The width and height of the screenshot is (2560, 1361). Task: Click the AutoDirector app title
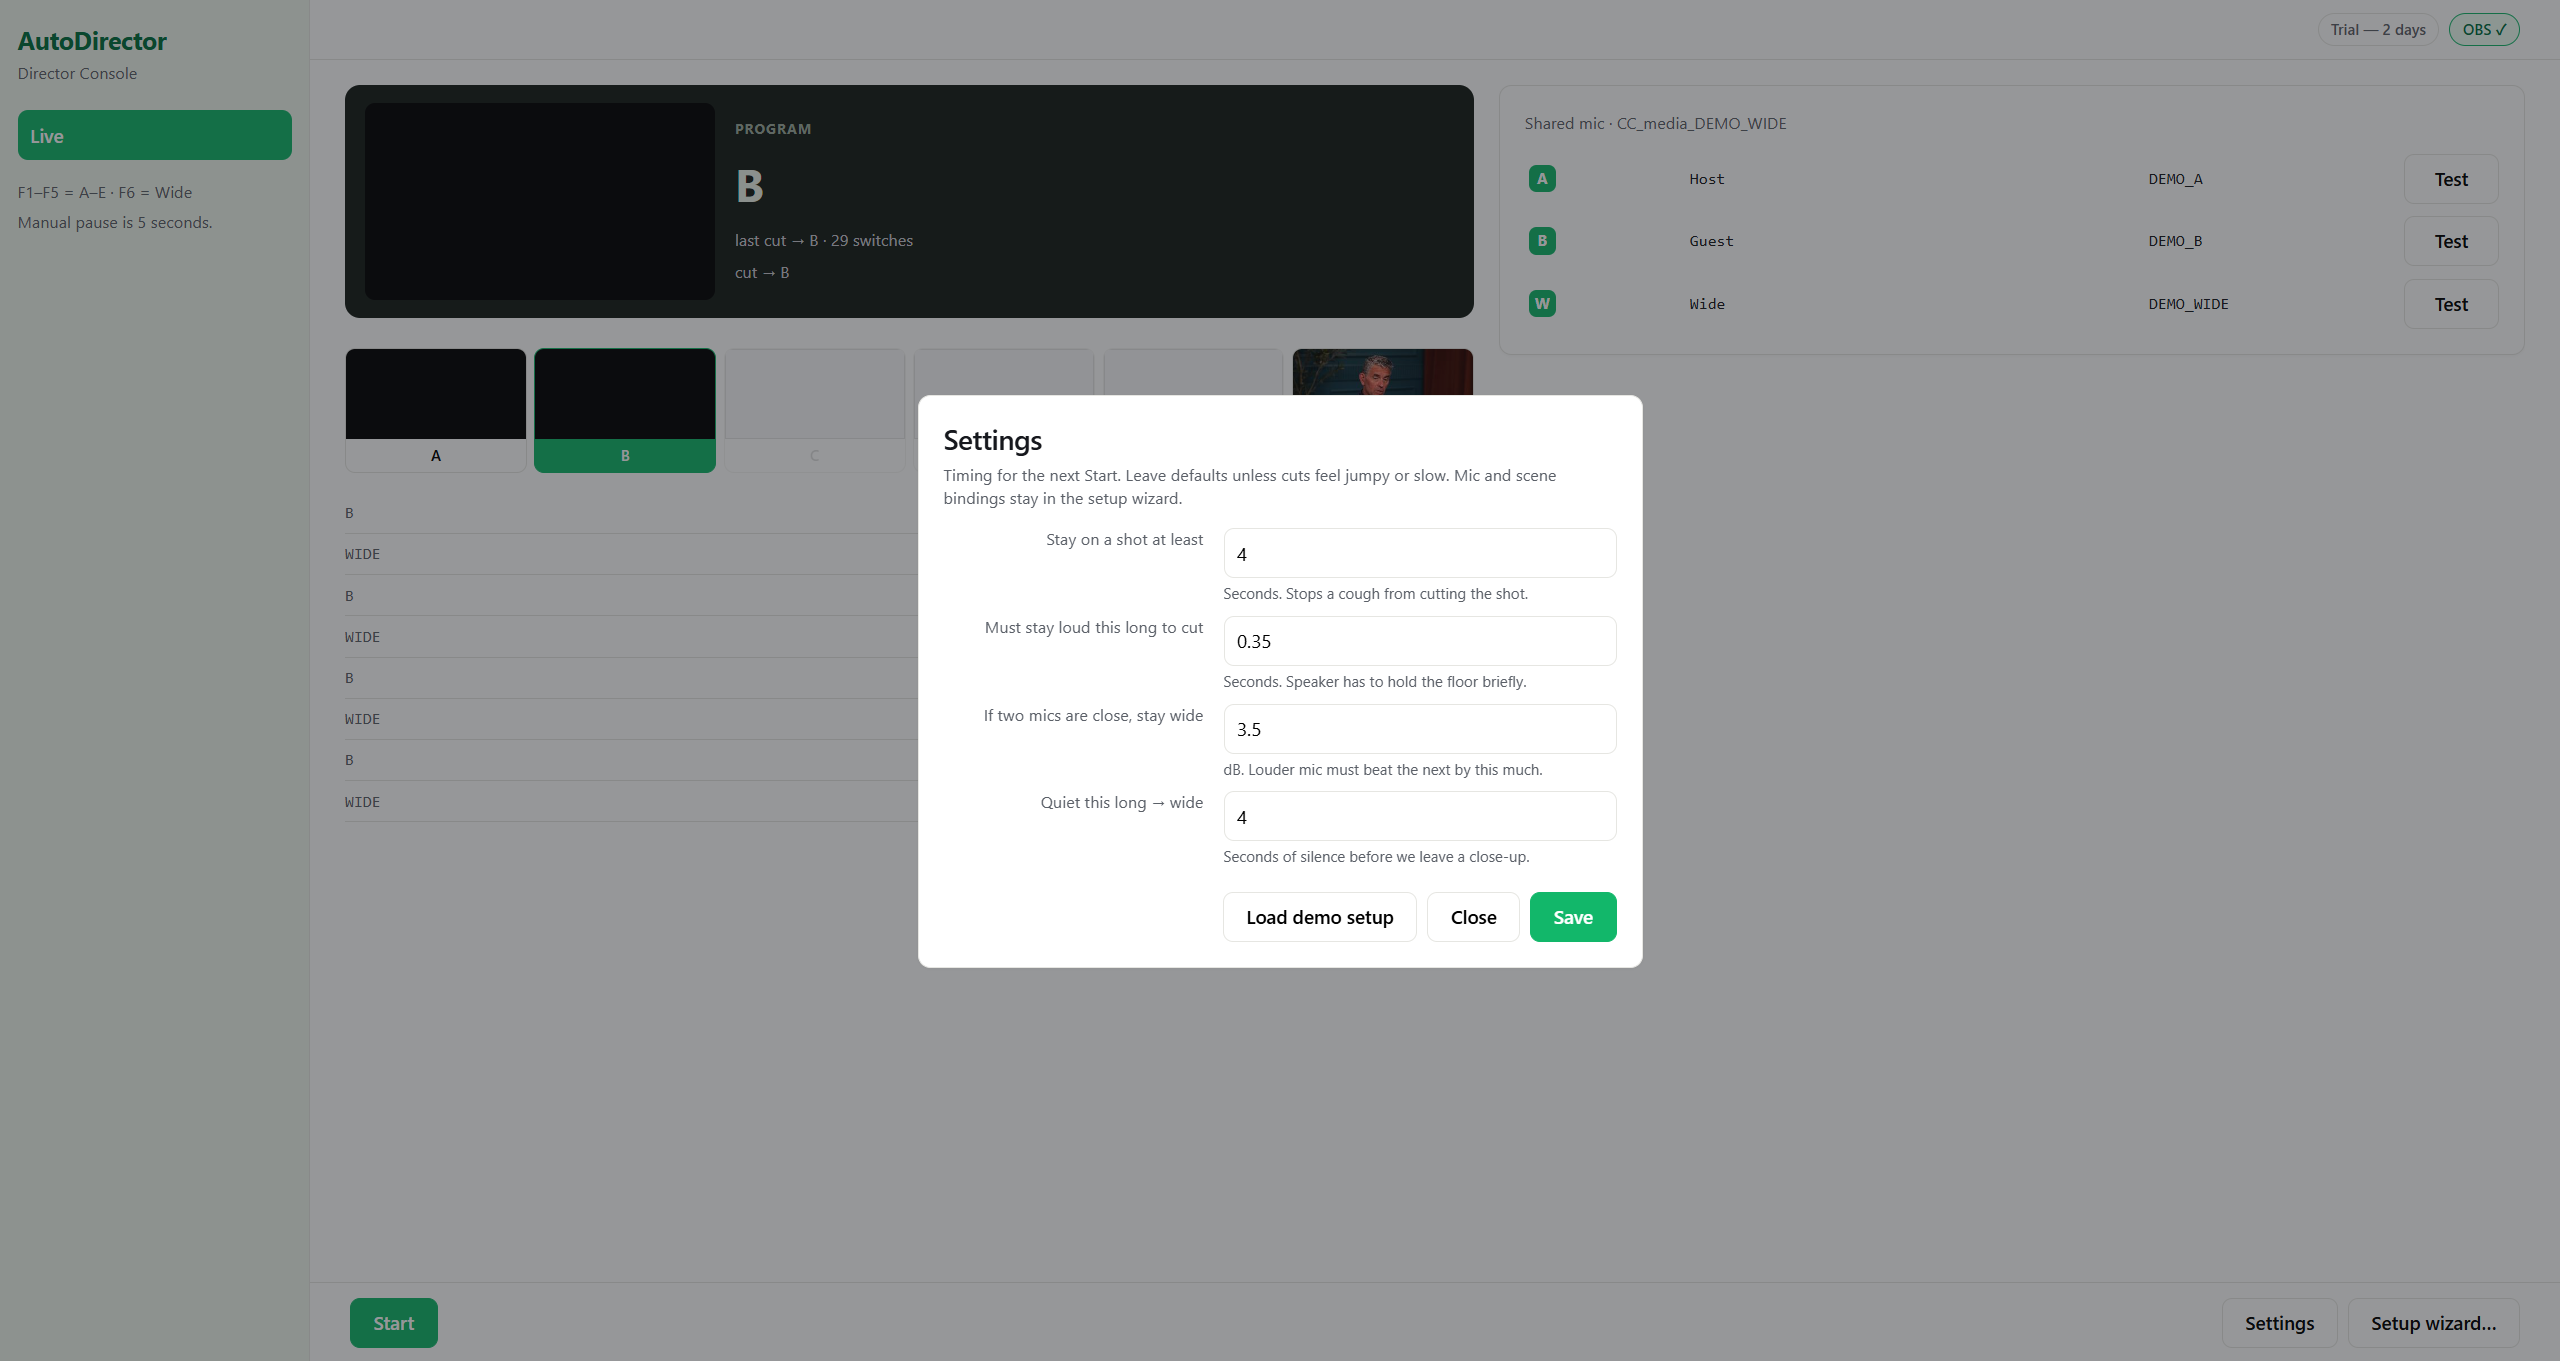coord(92,41)
